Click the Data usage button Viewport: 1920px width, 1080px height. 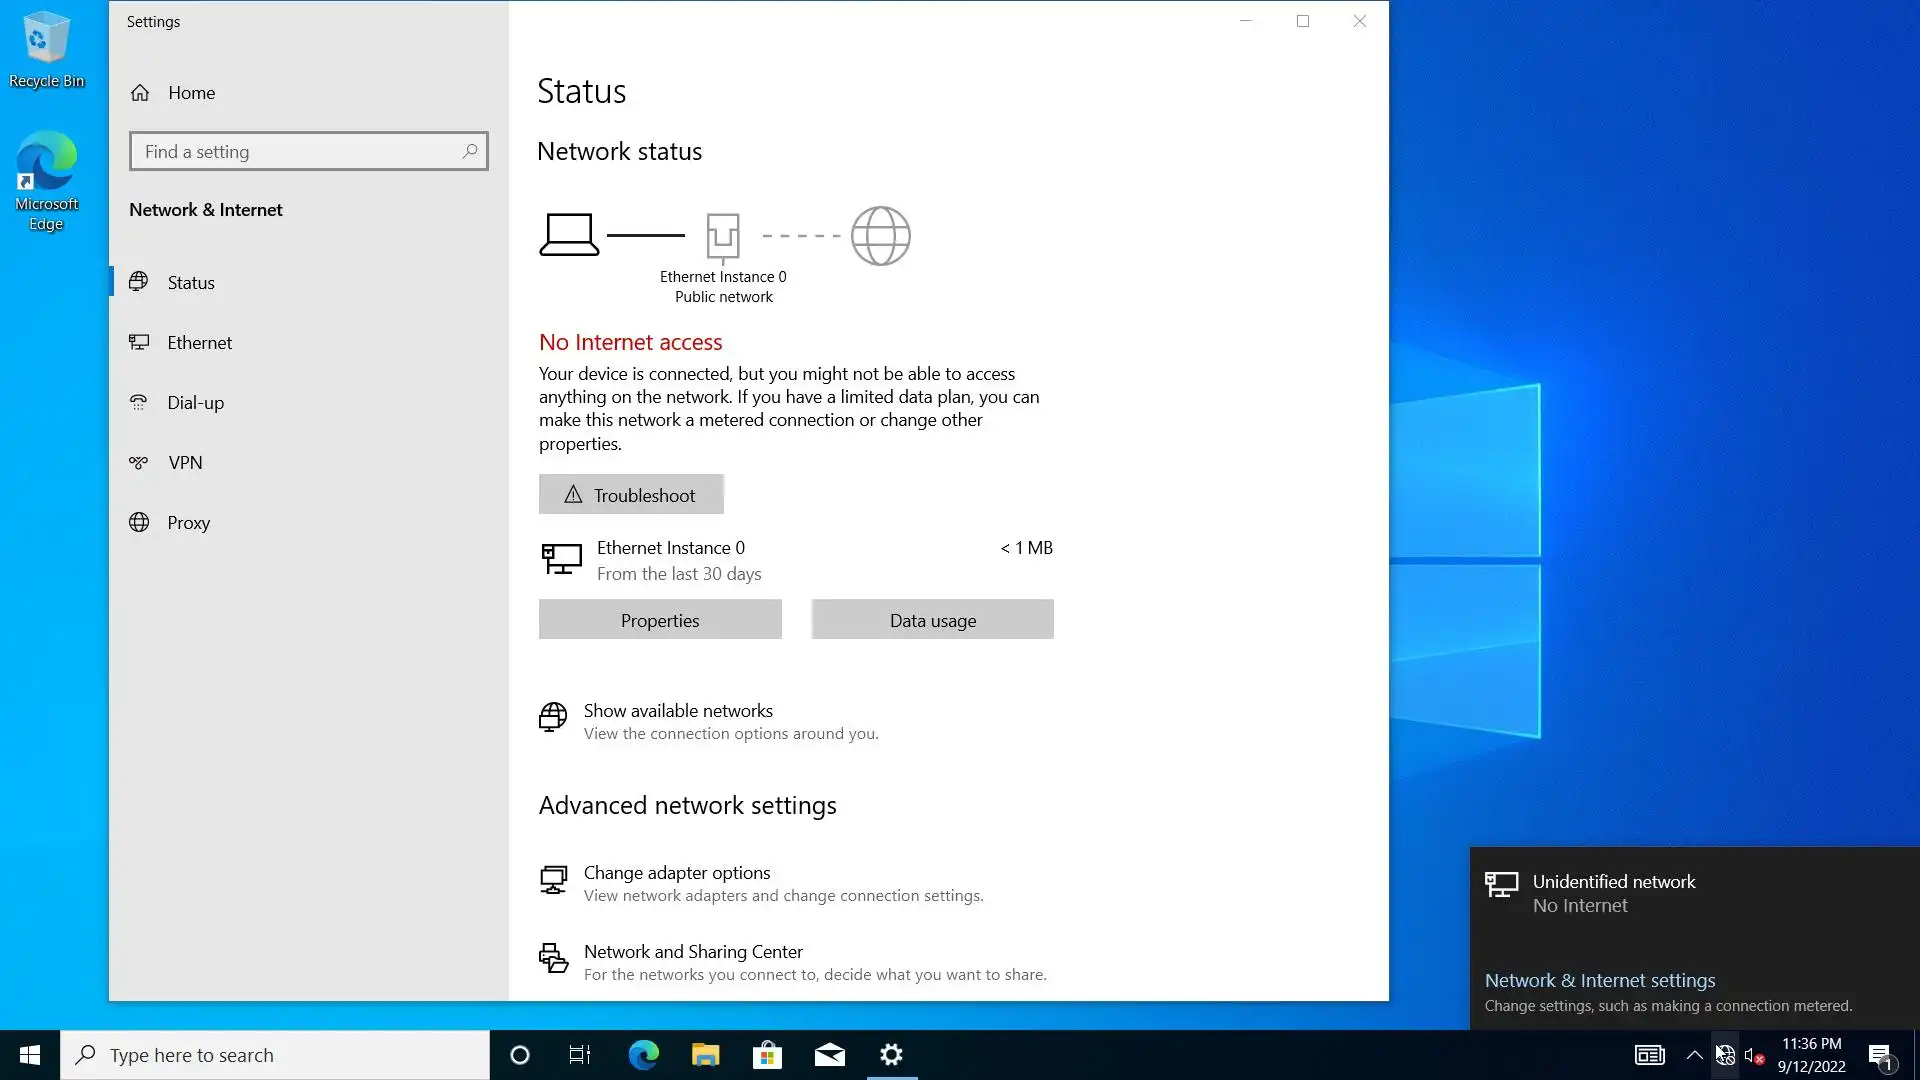click(932, 620)
